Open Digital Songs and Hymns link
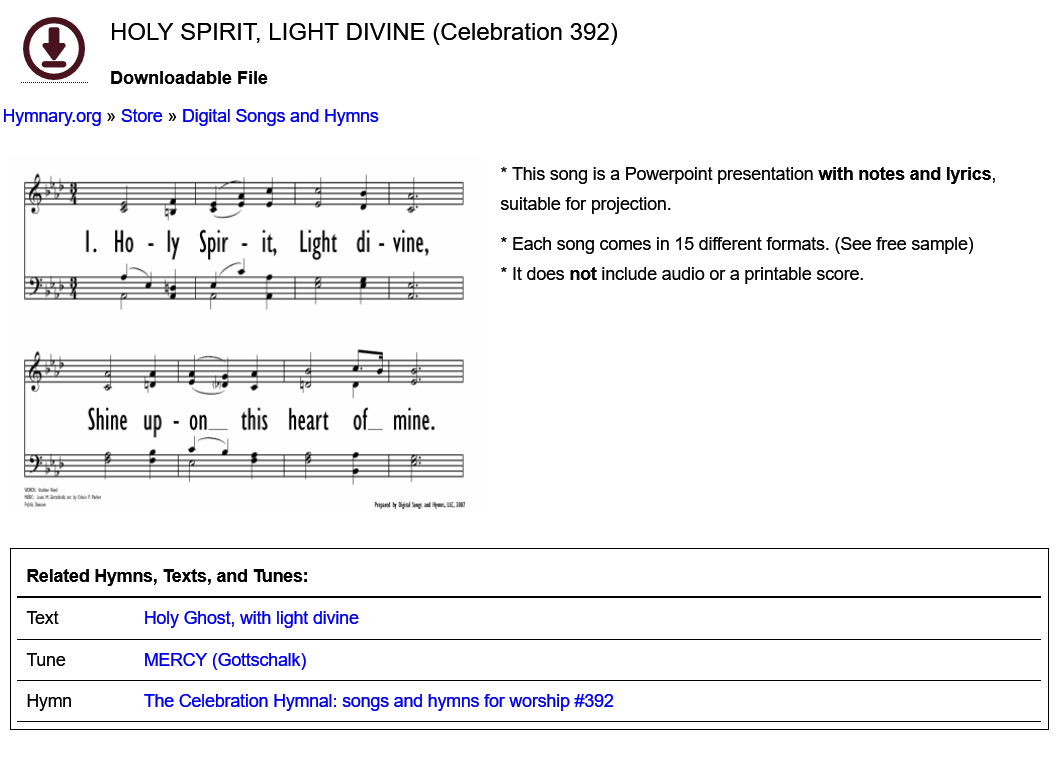The width and height of the screenshot is (1059, 768). [280, 116]
